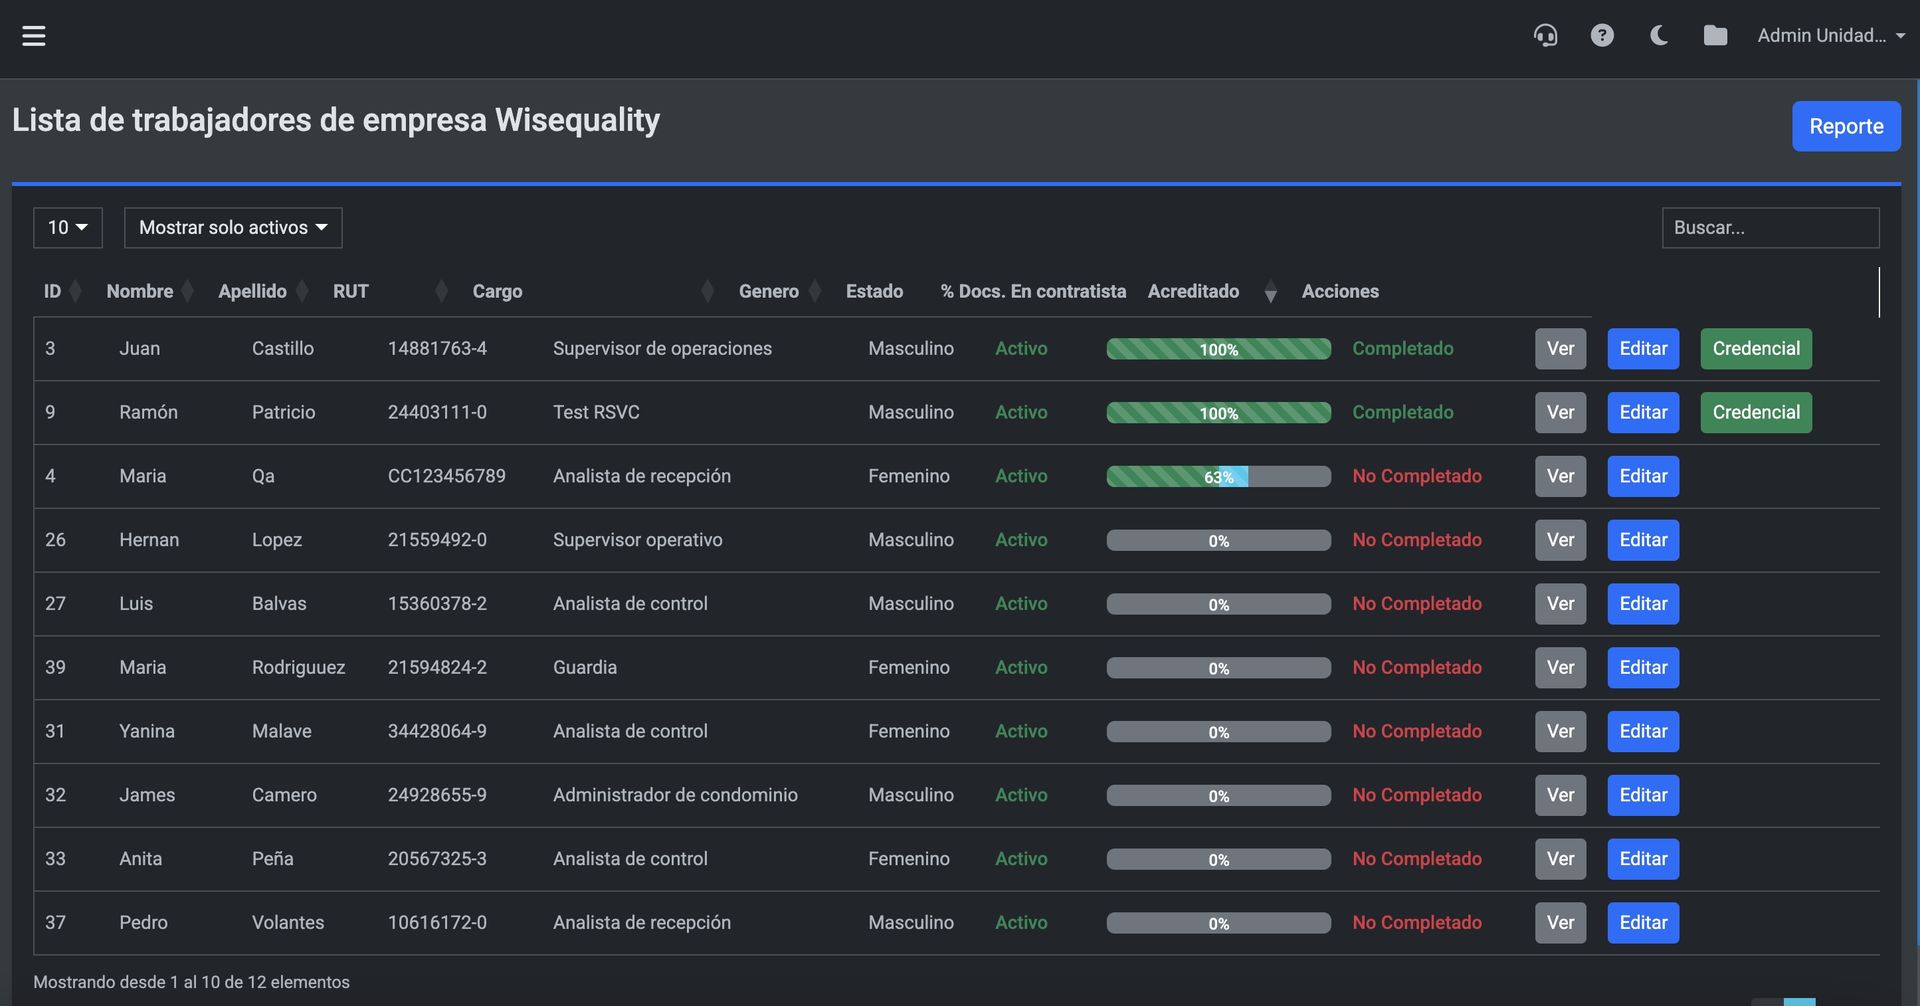Sort table by ID column arrows
The width and height of the screenshot is (1920, 1006).
[75, 292]
